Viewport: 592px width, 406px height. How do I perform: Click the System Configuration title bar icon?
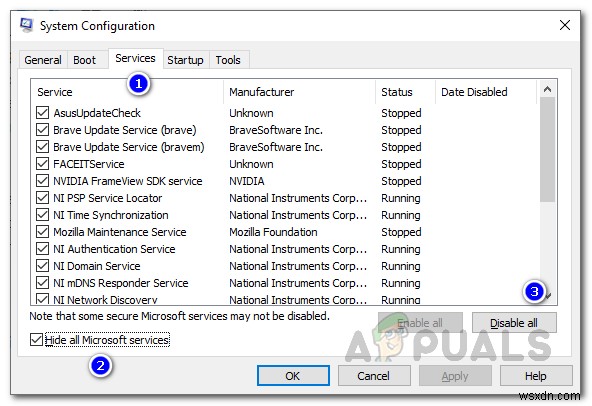[x=26, y=25]
